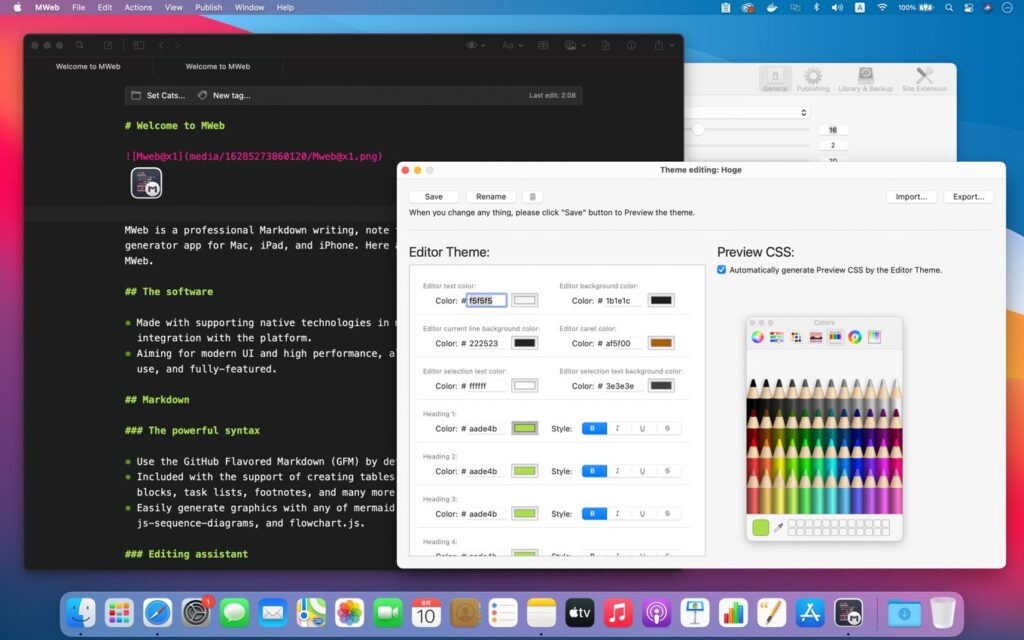The width and height of the screenshot is (1024, 640).
Task: Open search in the MWeb toolbar
Action: coord(80,45)
